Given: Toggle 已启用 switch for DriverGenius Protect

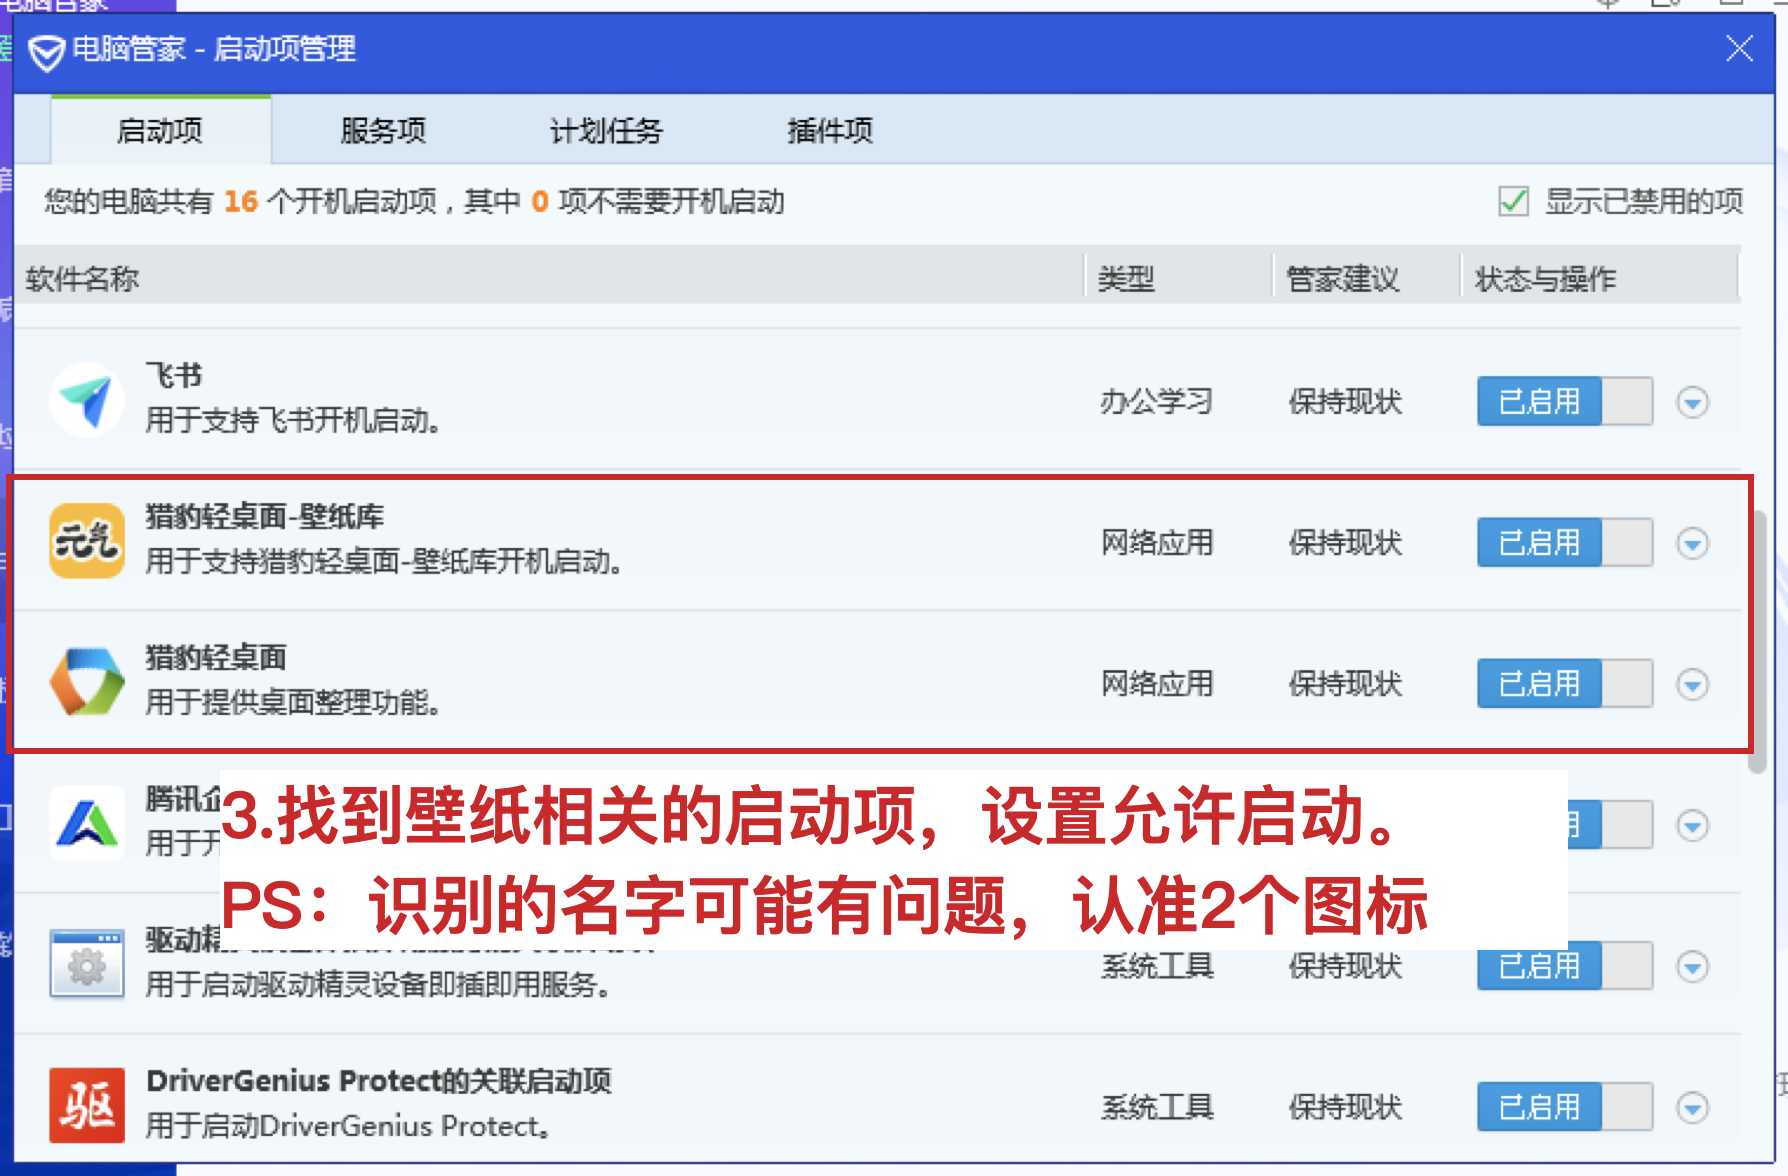Looking at the screenshot, I should (1564, 1106).
